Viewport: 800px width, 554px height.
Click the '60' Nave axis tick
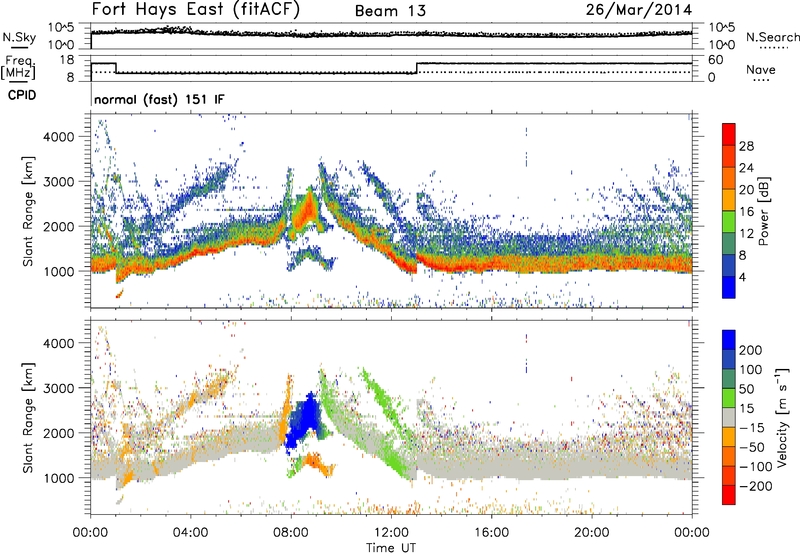(x=715, y=60)
